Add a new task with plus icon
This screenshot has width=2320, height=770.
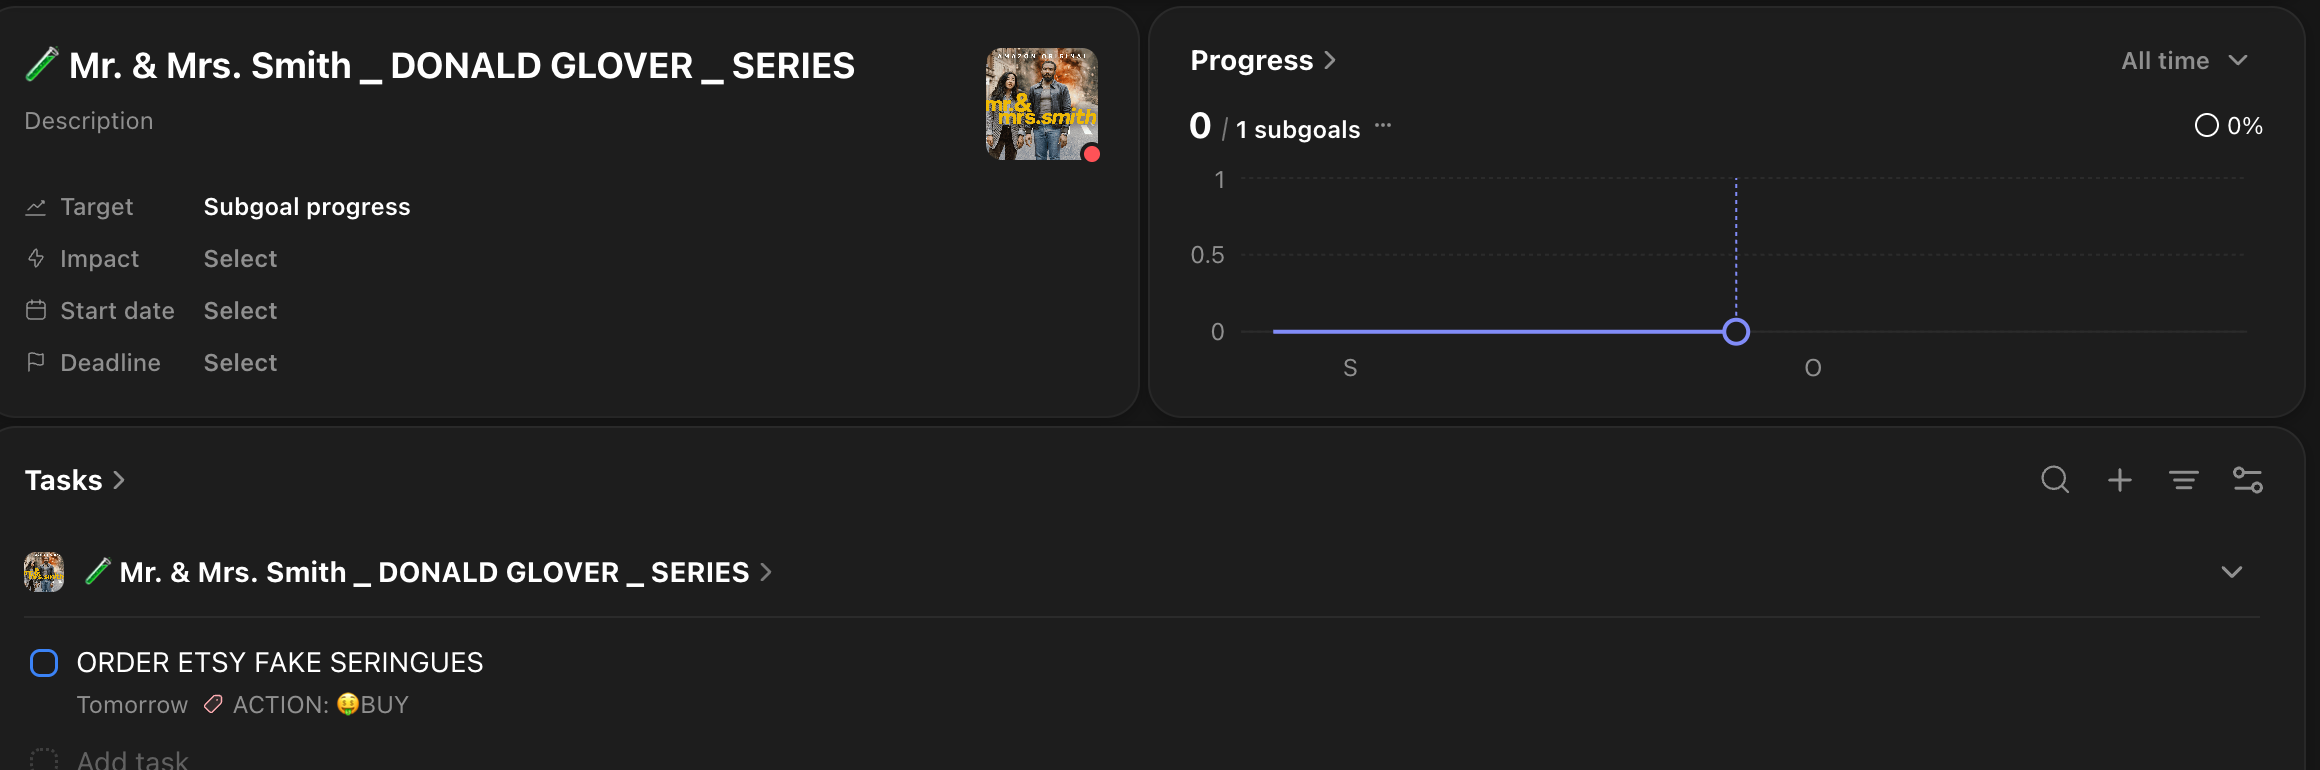(2119, 480)
